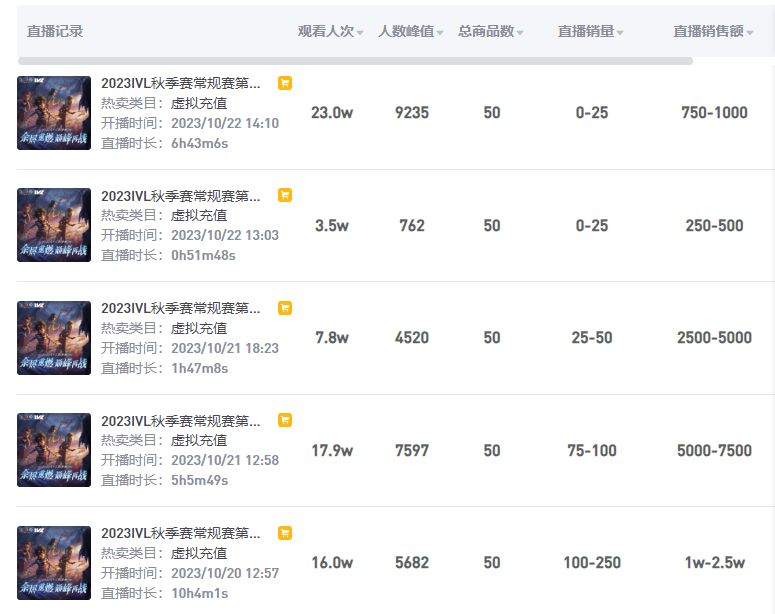Screen dimensions: 775x614
Task: Click the 直播记录 column header
Action: pyautogui.click(x=55, y=31)
